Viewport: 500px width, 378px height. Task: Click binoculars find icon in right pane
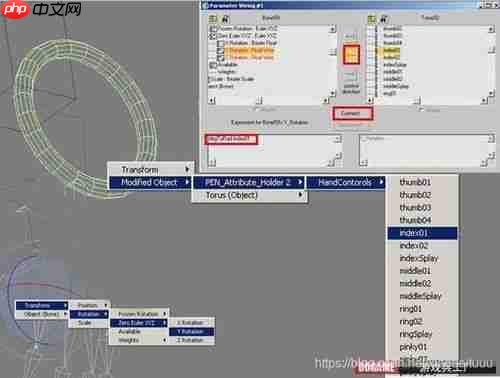[384, 19]
